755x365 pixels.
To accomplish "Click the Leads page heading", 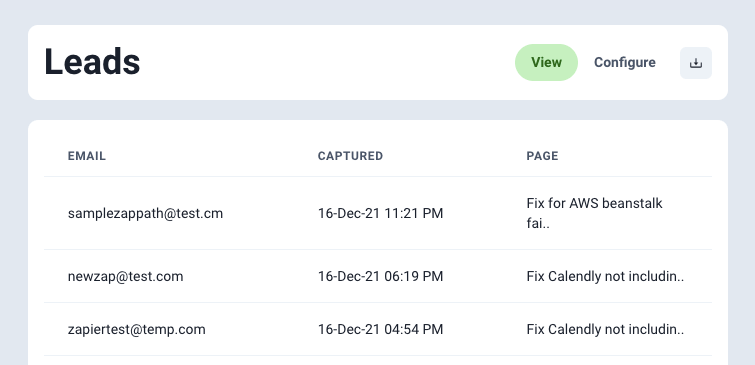I will (x=92, y=62).
